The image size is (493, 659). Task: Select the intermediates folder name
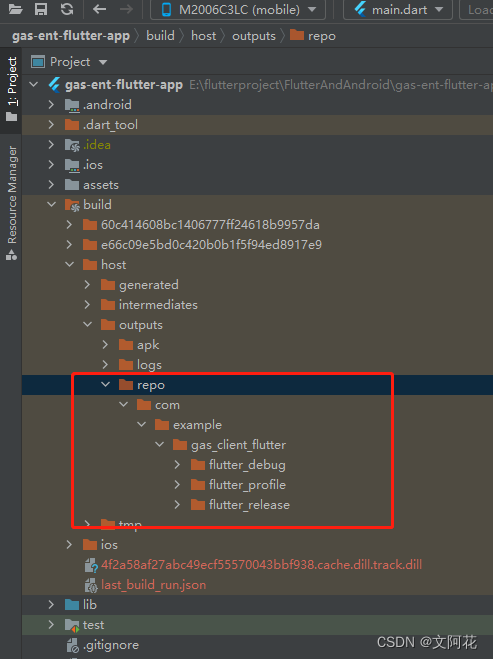pyautogui.click(x=158, y=305)
